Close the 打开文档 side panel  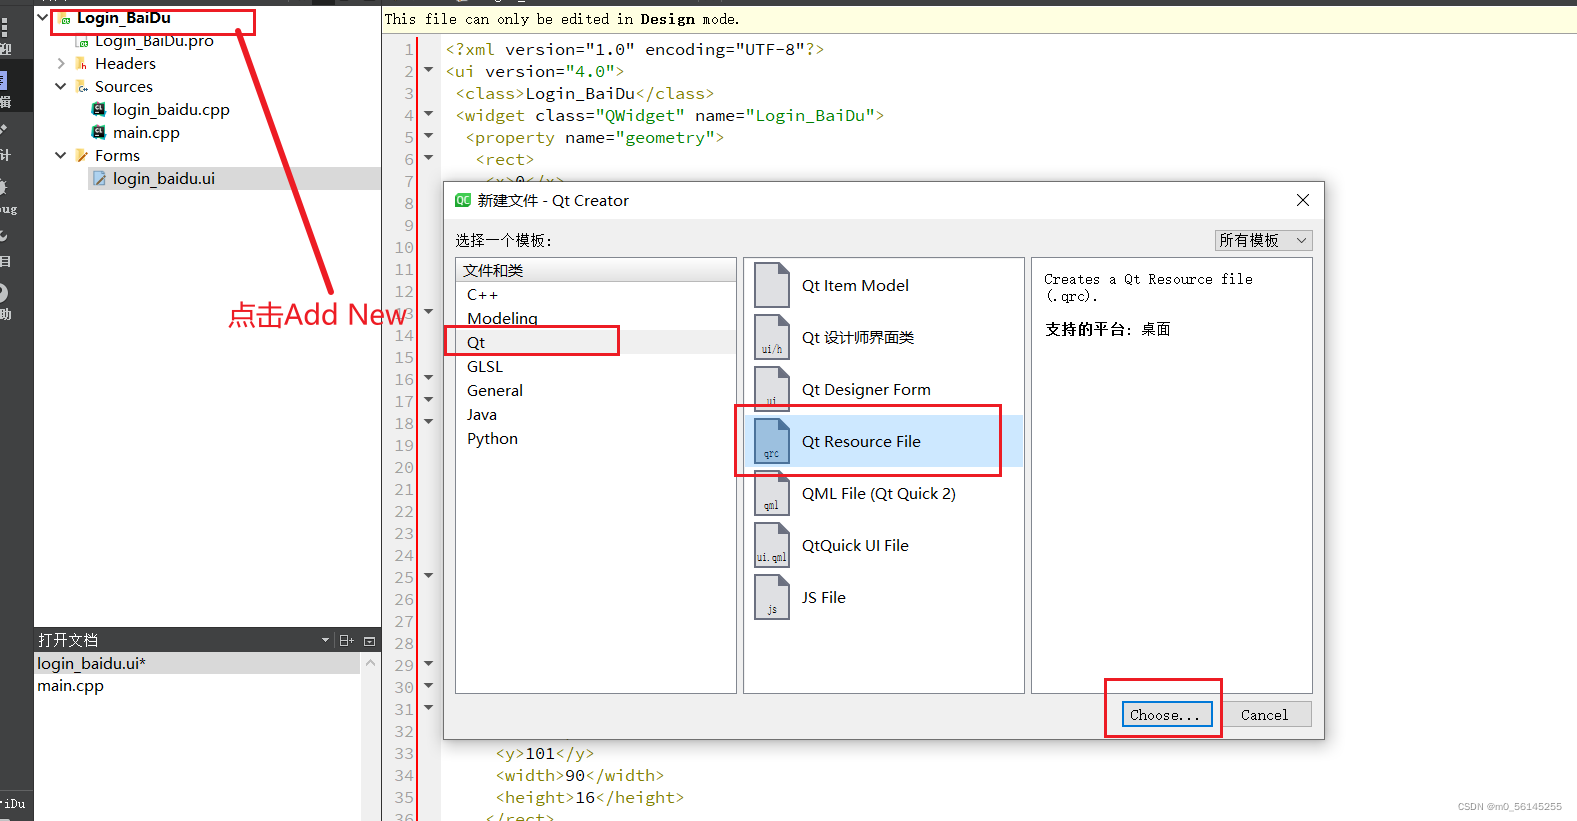(369, 640)
